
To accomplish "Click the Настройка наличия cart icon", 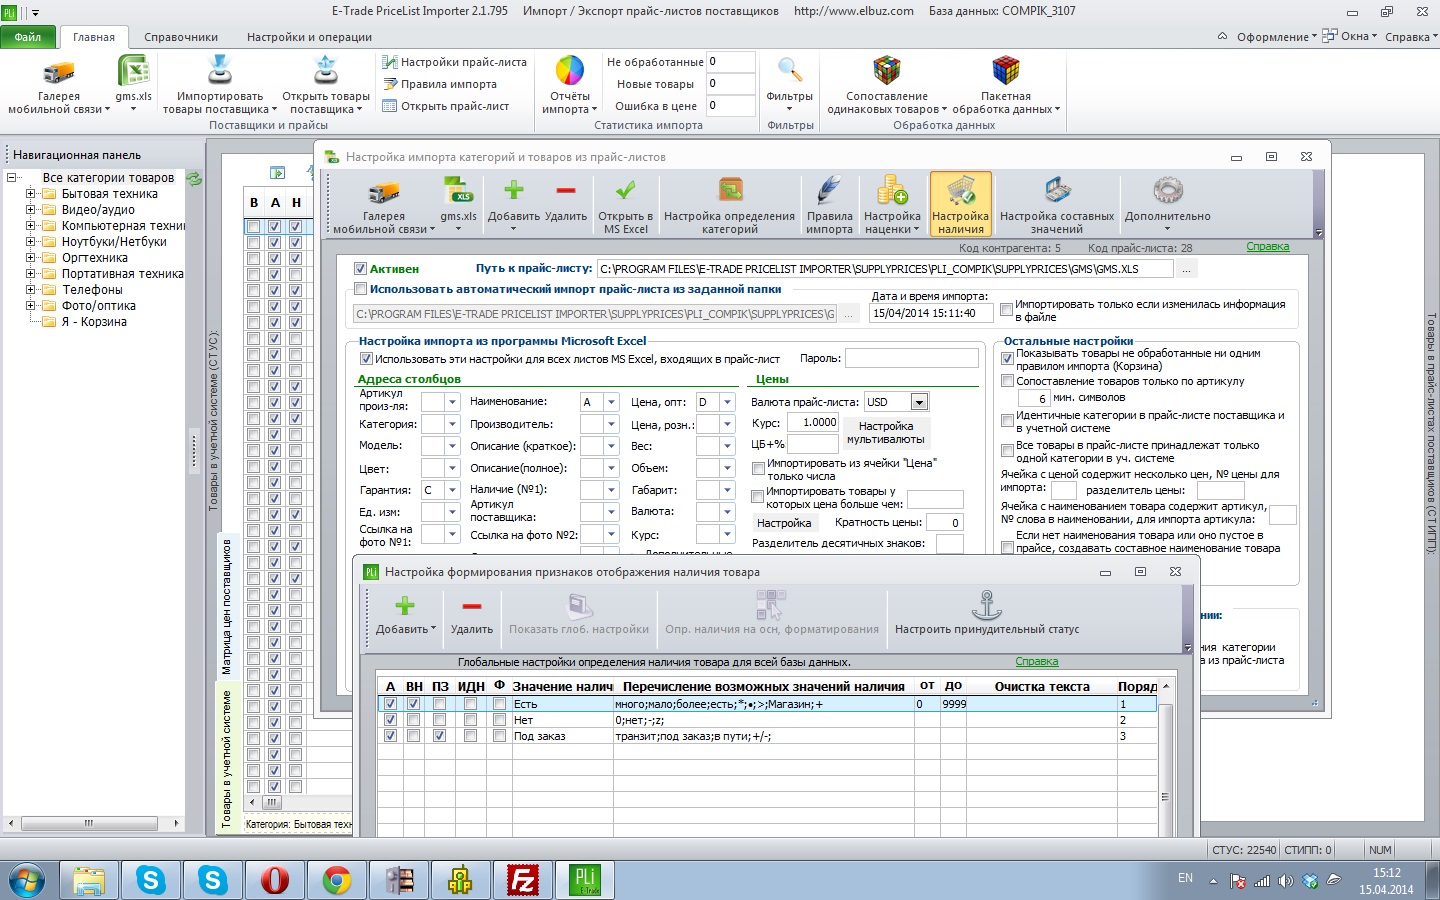I will coord(961,205).
